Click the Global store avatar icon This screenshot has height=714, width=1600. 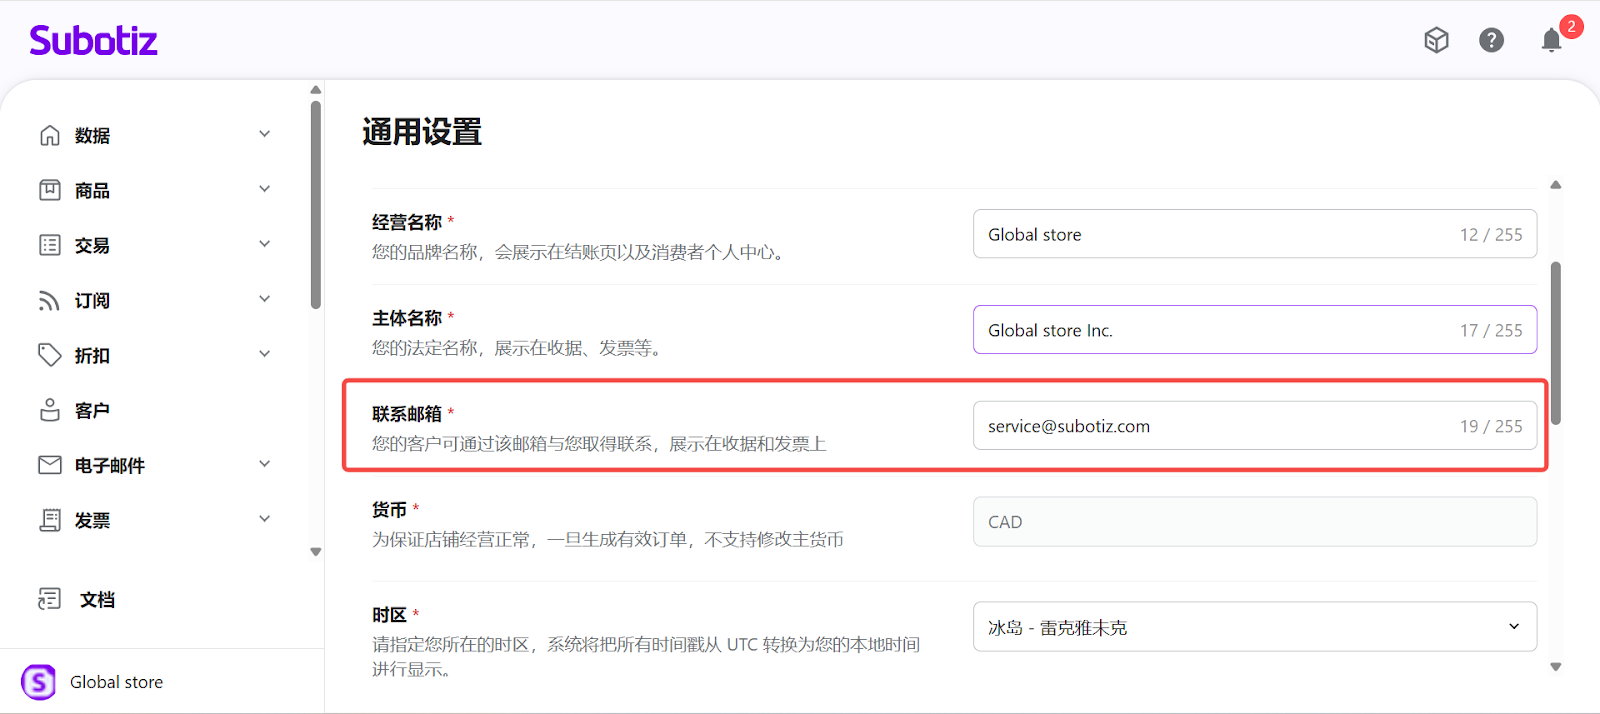tap(39, 682)
